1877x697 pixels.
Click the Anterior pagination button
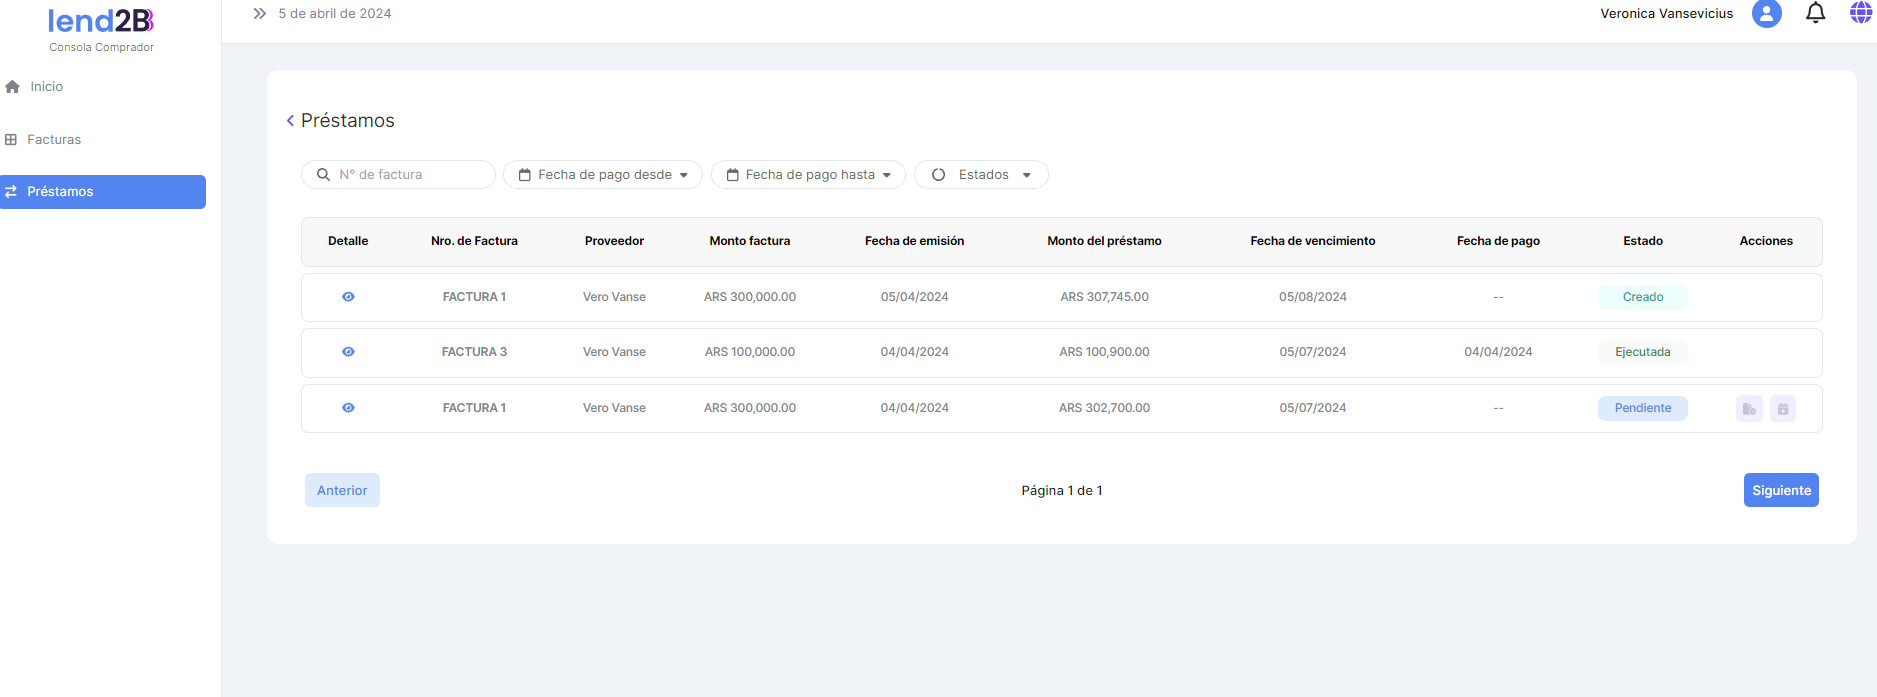point(342,490)
